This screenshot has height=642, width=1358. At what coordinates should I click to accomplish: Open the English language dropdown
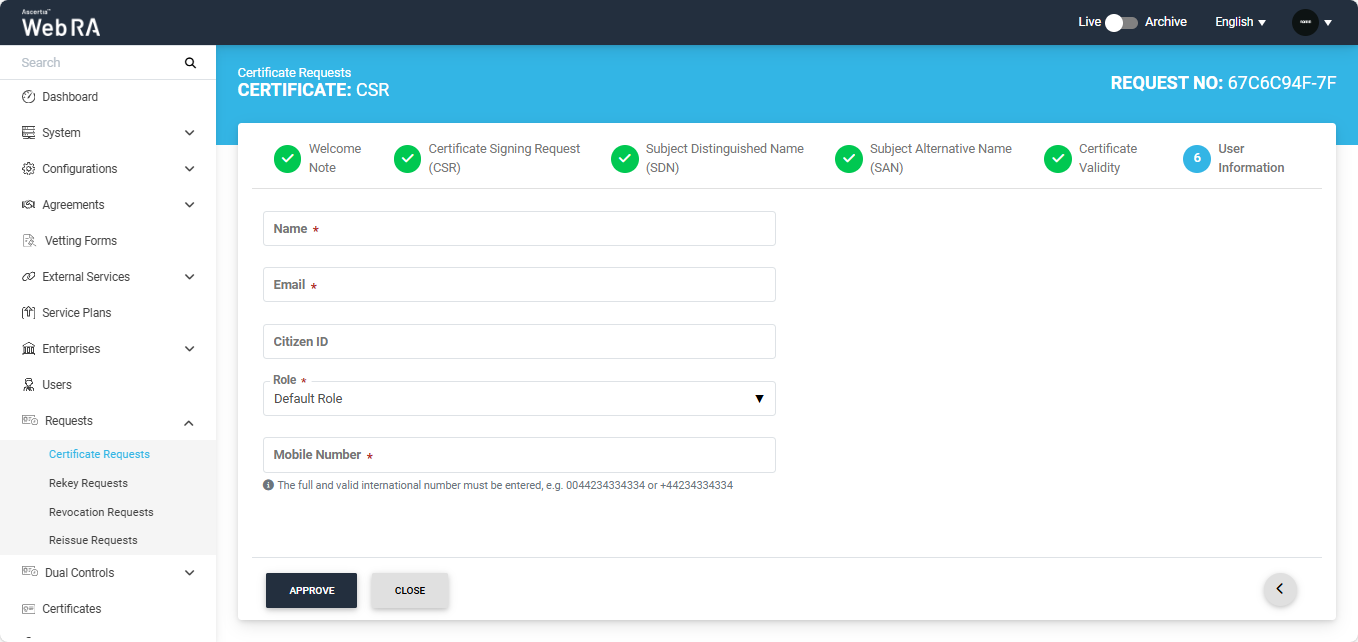1240,22
